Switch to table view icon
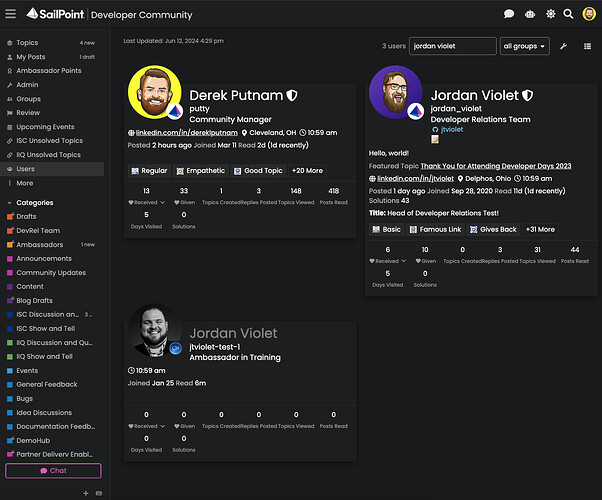This screenshot has width=602, height=500. click(x=587, y=46)
